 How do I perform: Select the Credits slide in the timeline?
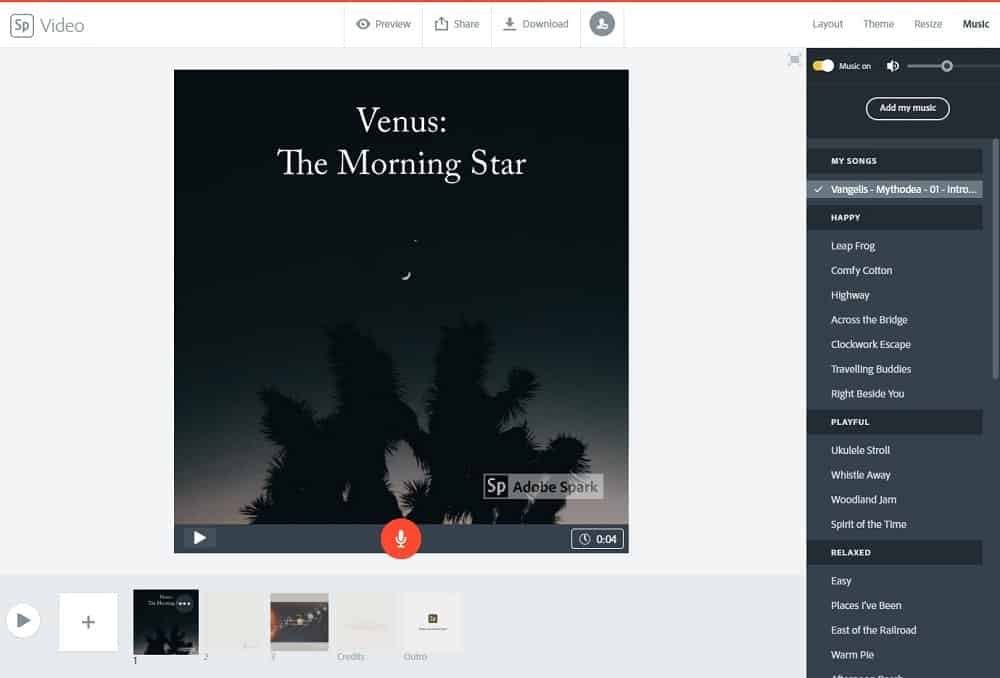coord(365,620)
